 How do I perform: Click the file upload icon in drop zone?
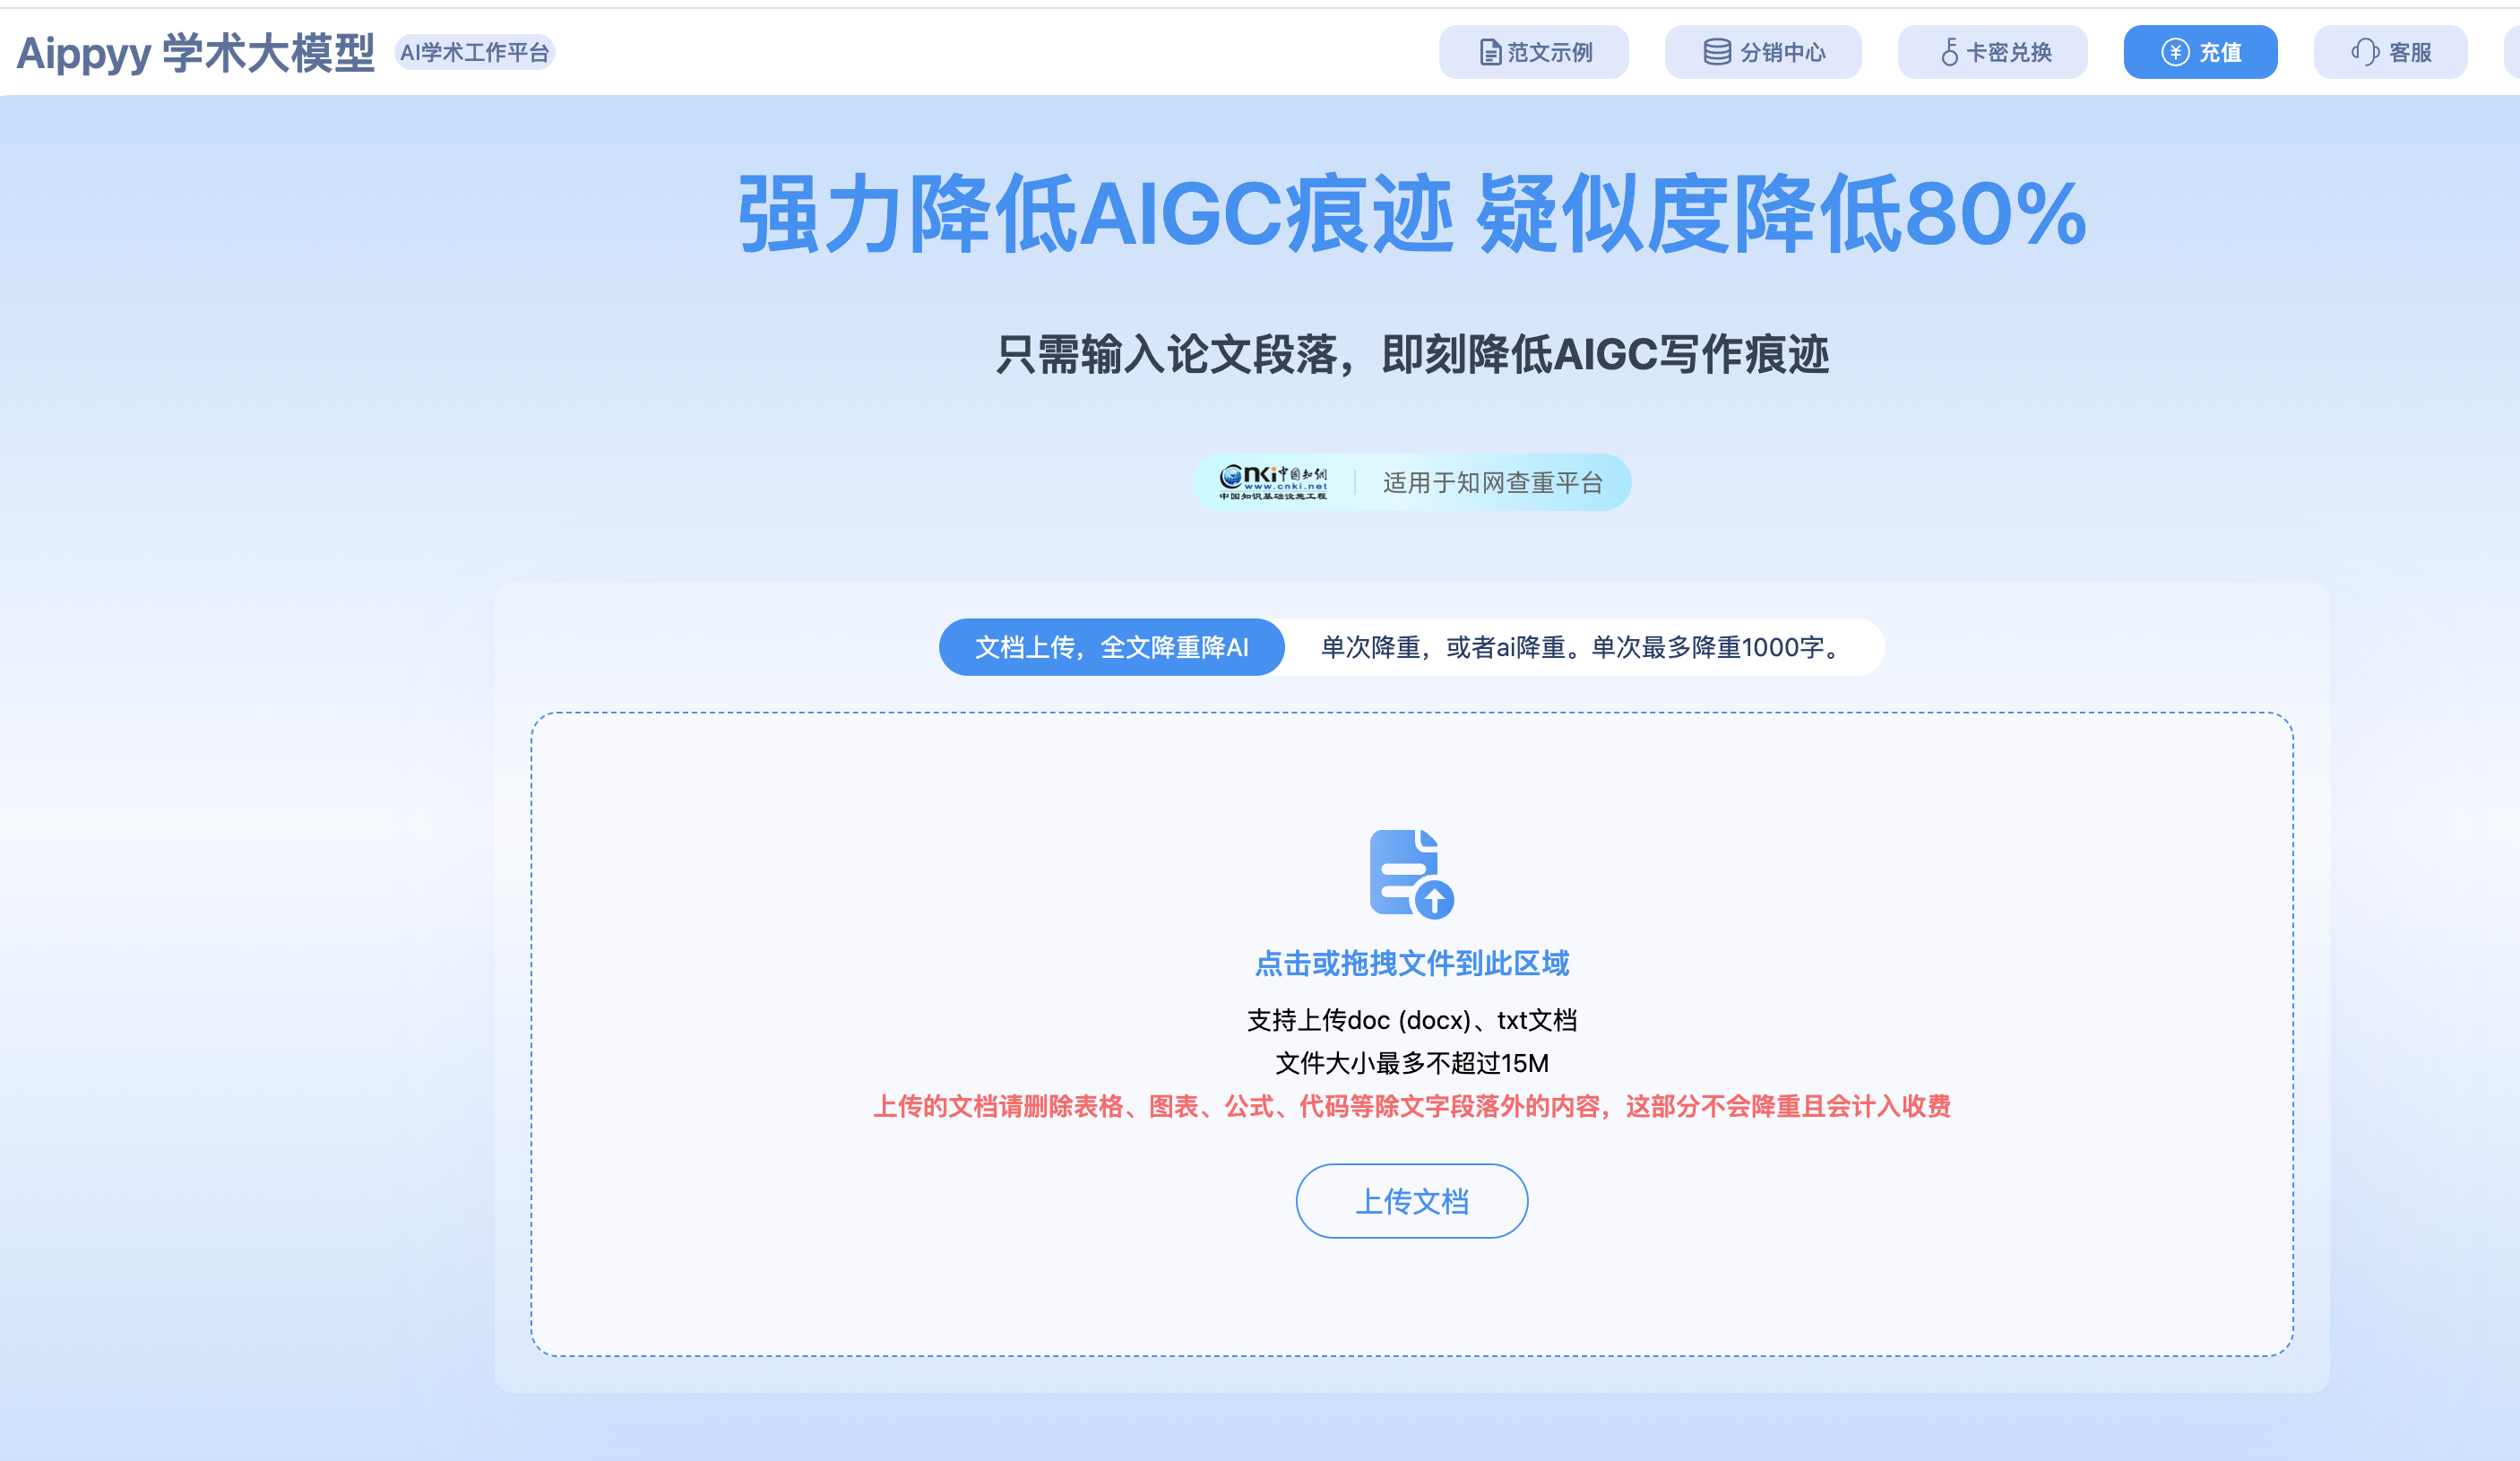coord(1411,873)
